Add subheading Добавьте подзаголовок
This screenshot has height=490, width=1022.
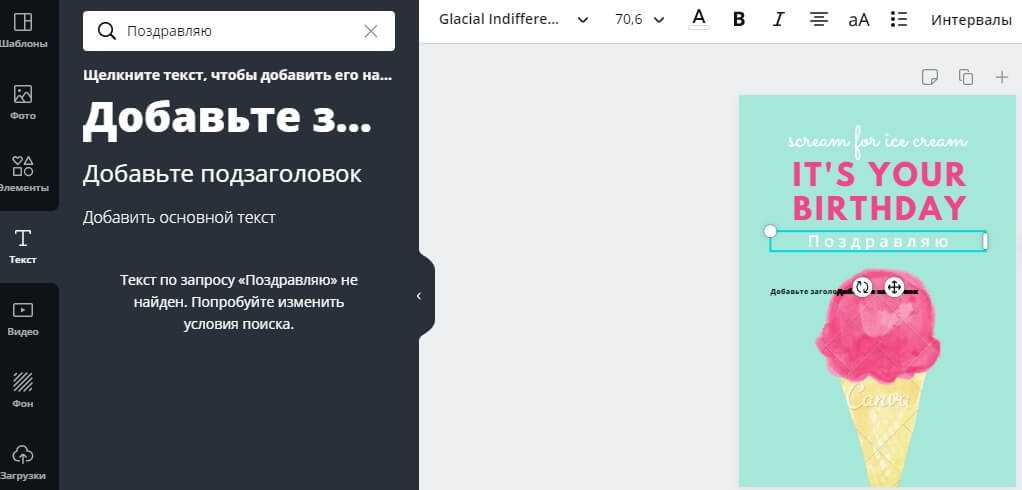click(x=222, y=174)
